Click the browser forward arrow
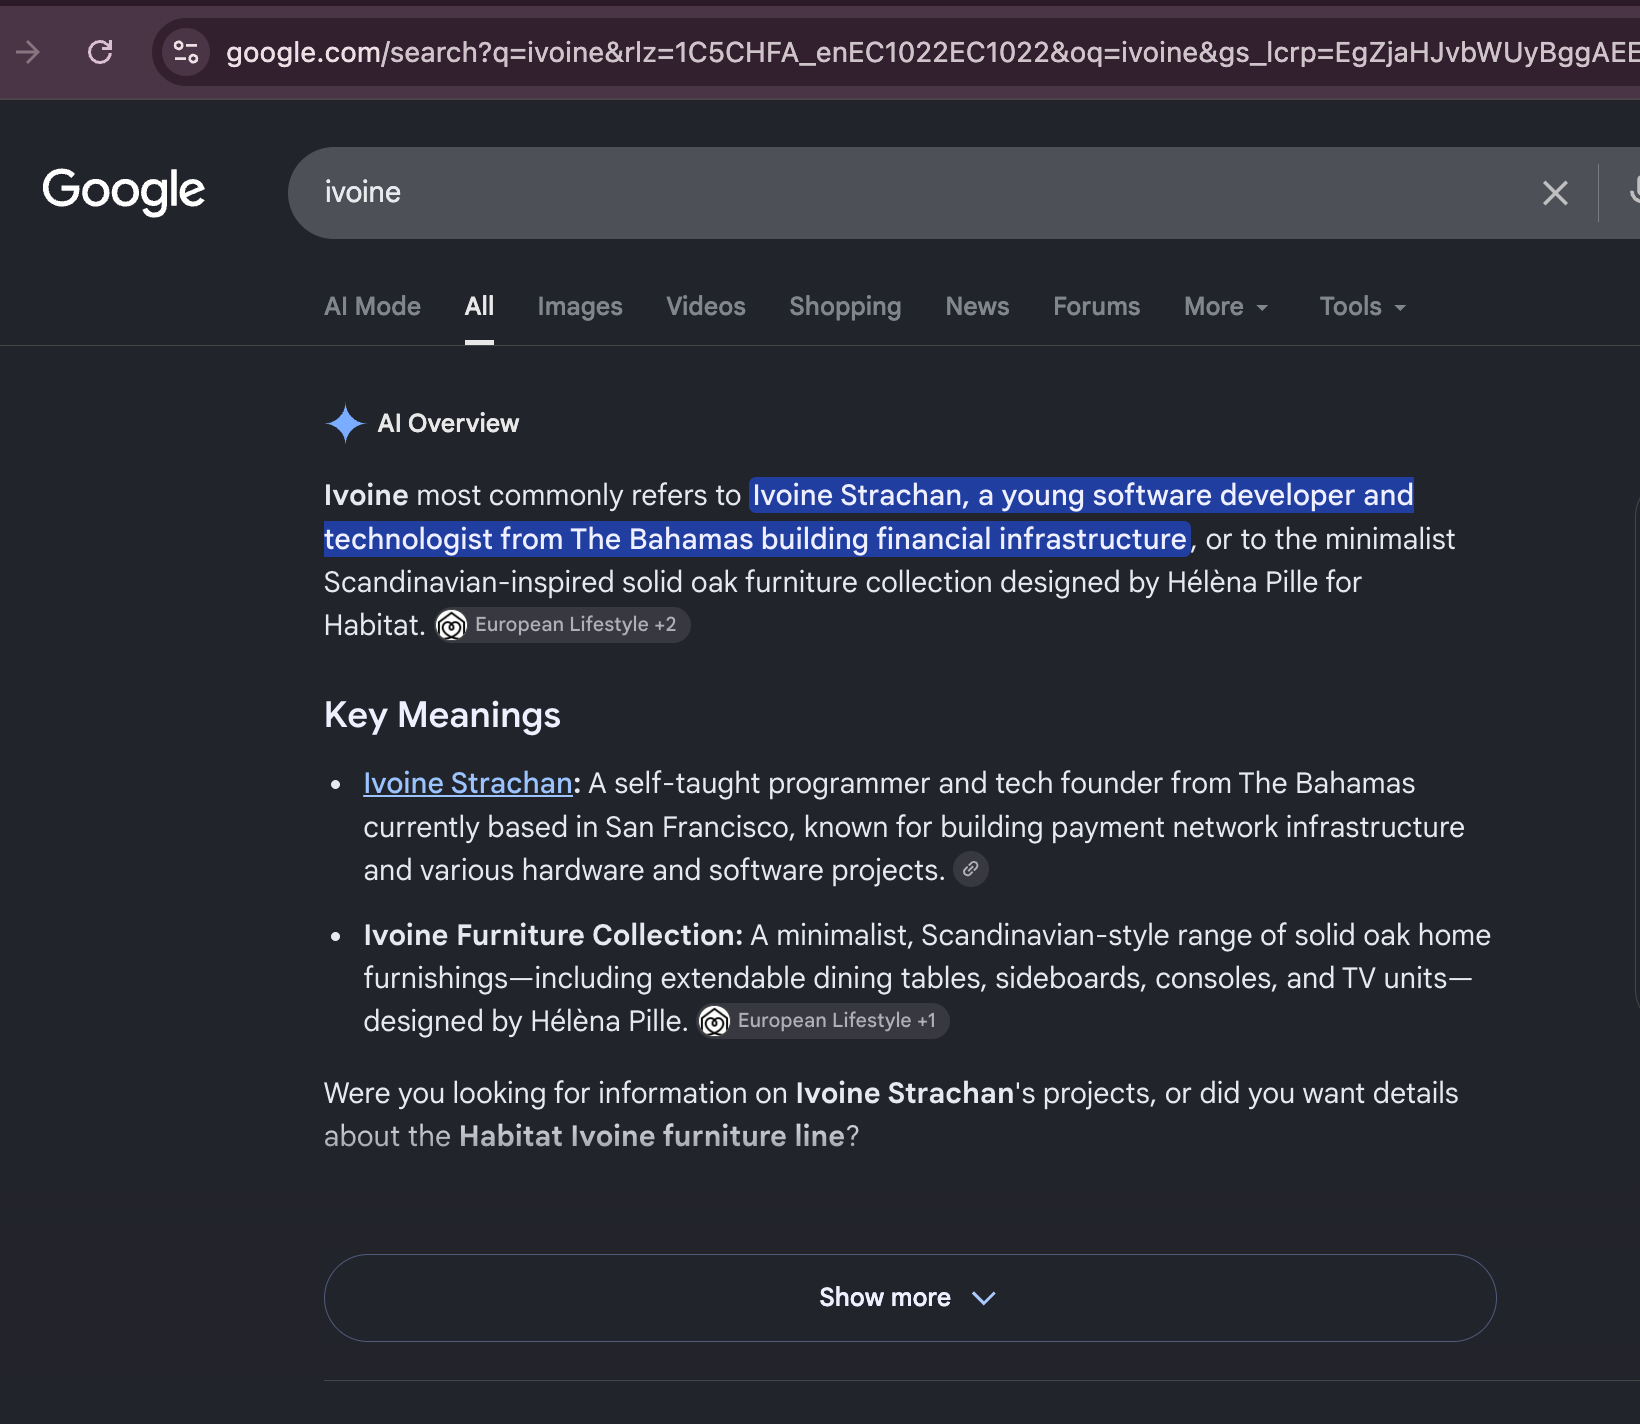 [28, 52]
